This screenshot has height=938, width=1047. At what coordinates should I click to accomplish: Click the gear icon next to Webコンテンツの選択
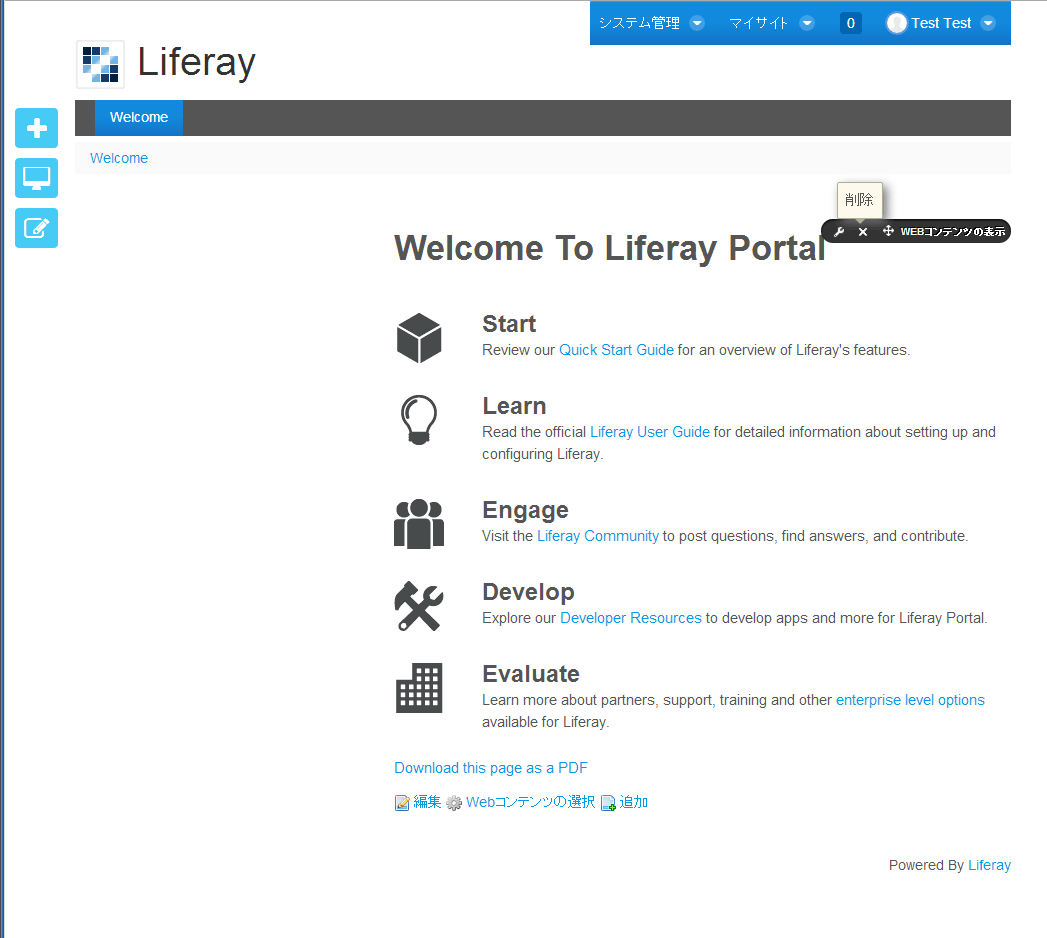tap(454, 802)
